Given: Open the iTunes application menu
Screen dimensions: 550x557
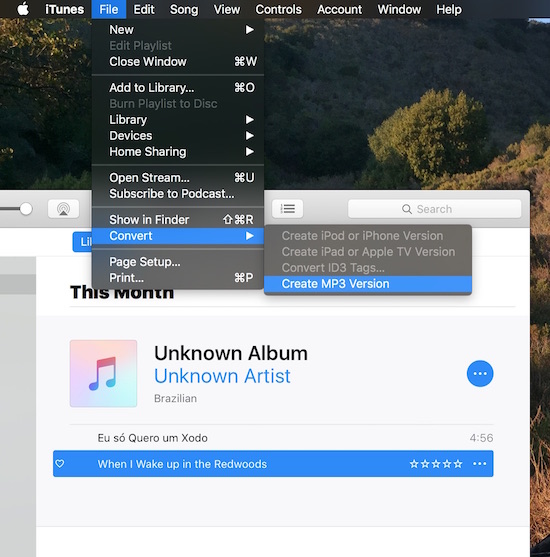Looking at the screenshot, I should click(64, 9).
